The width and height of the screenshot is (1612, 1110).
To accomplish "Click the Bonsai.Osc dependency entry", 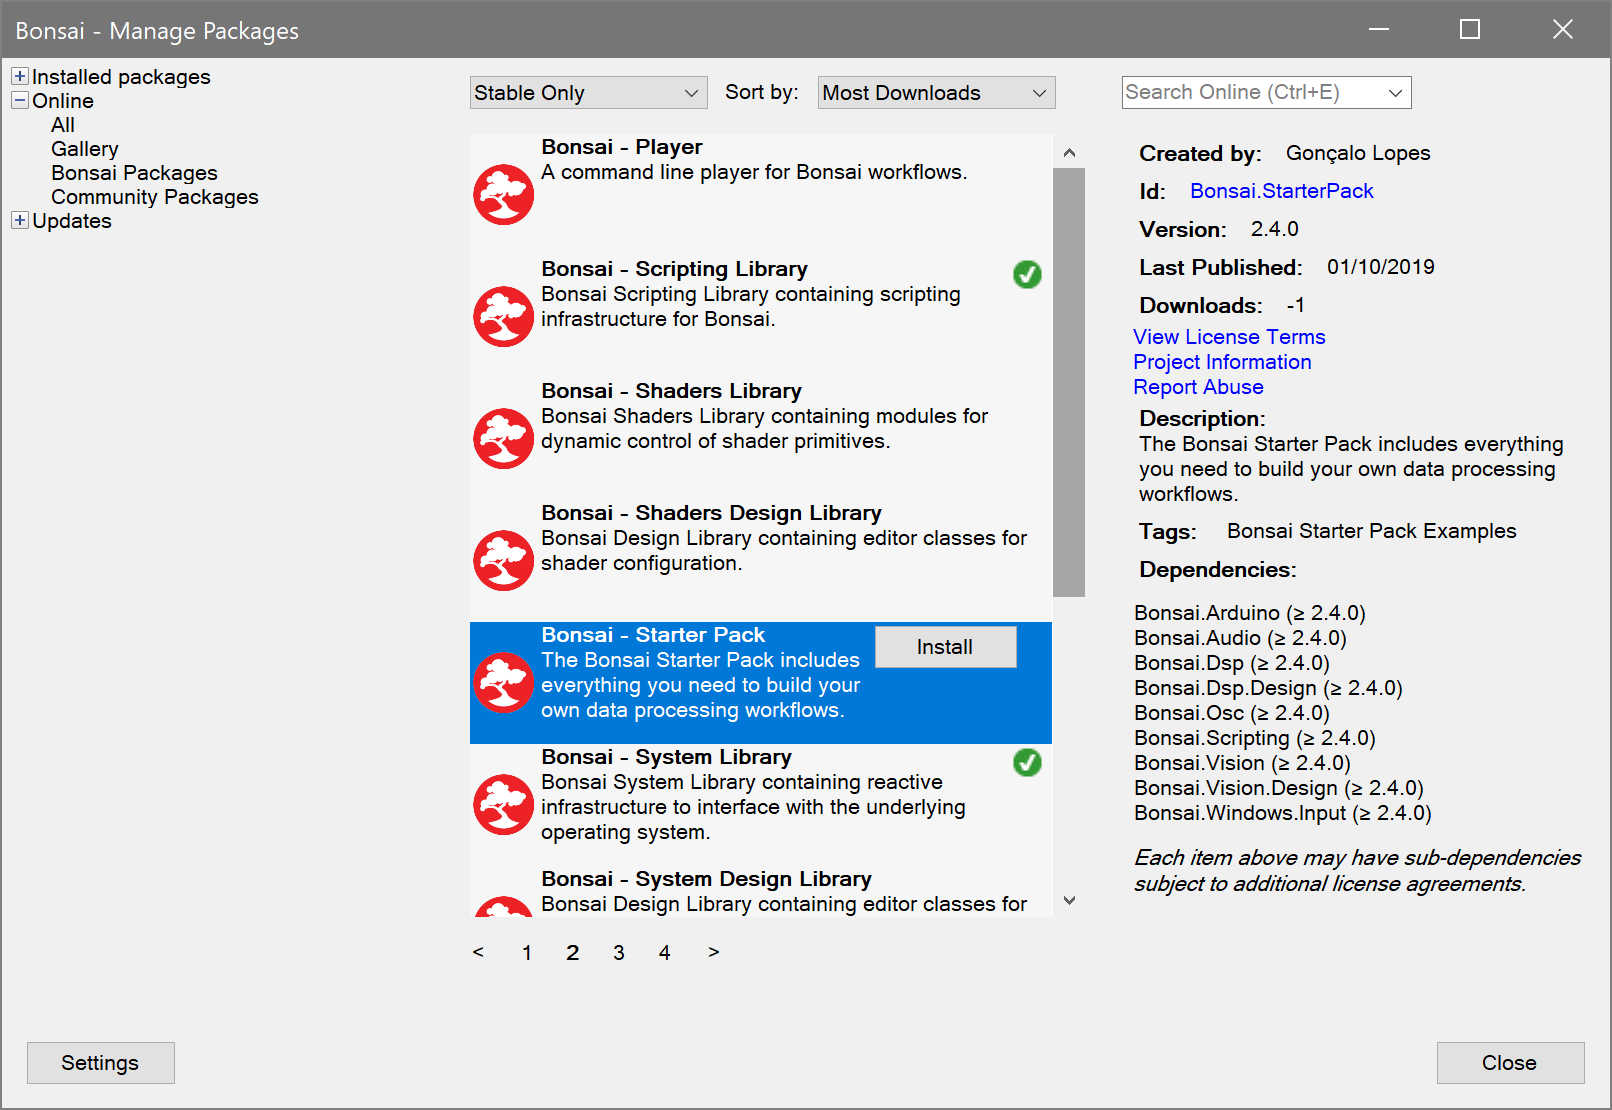I will point(1232,713).
